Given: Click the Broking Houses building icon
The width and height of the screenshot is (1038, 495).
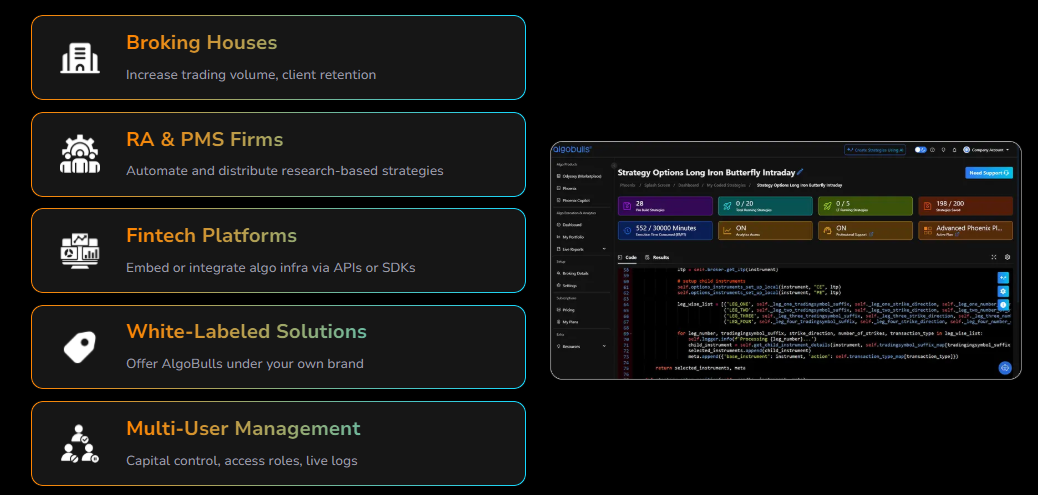Looking at the screenshot, I should 79,58.
